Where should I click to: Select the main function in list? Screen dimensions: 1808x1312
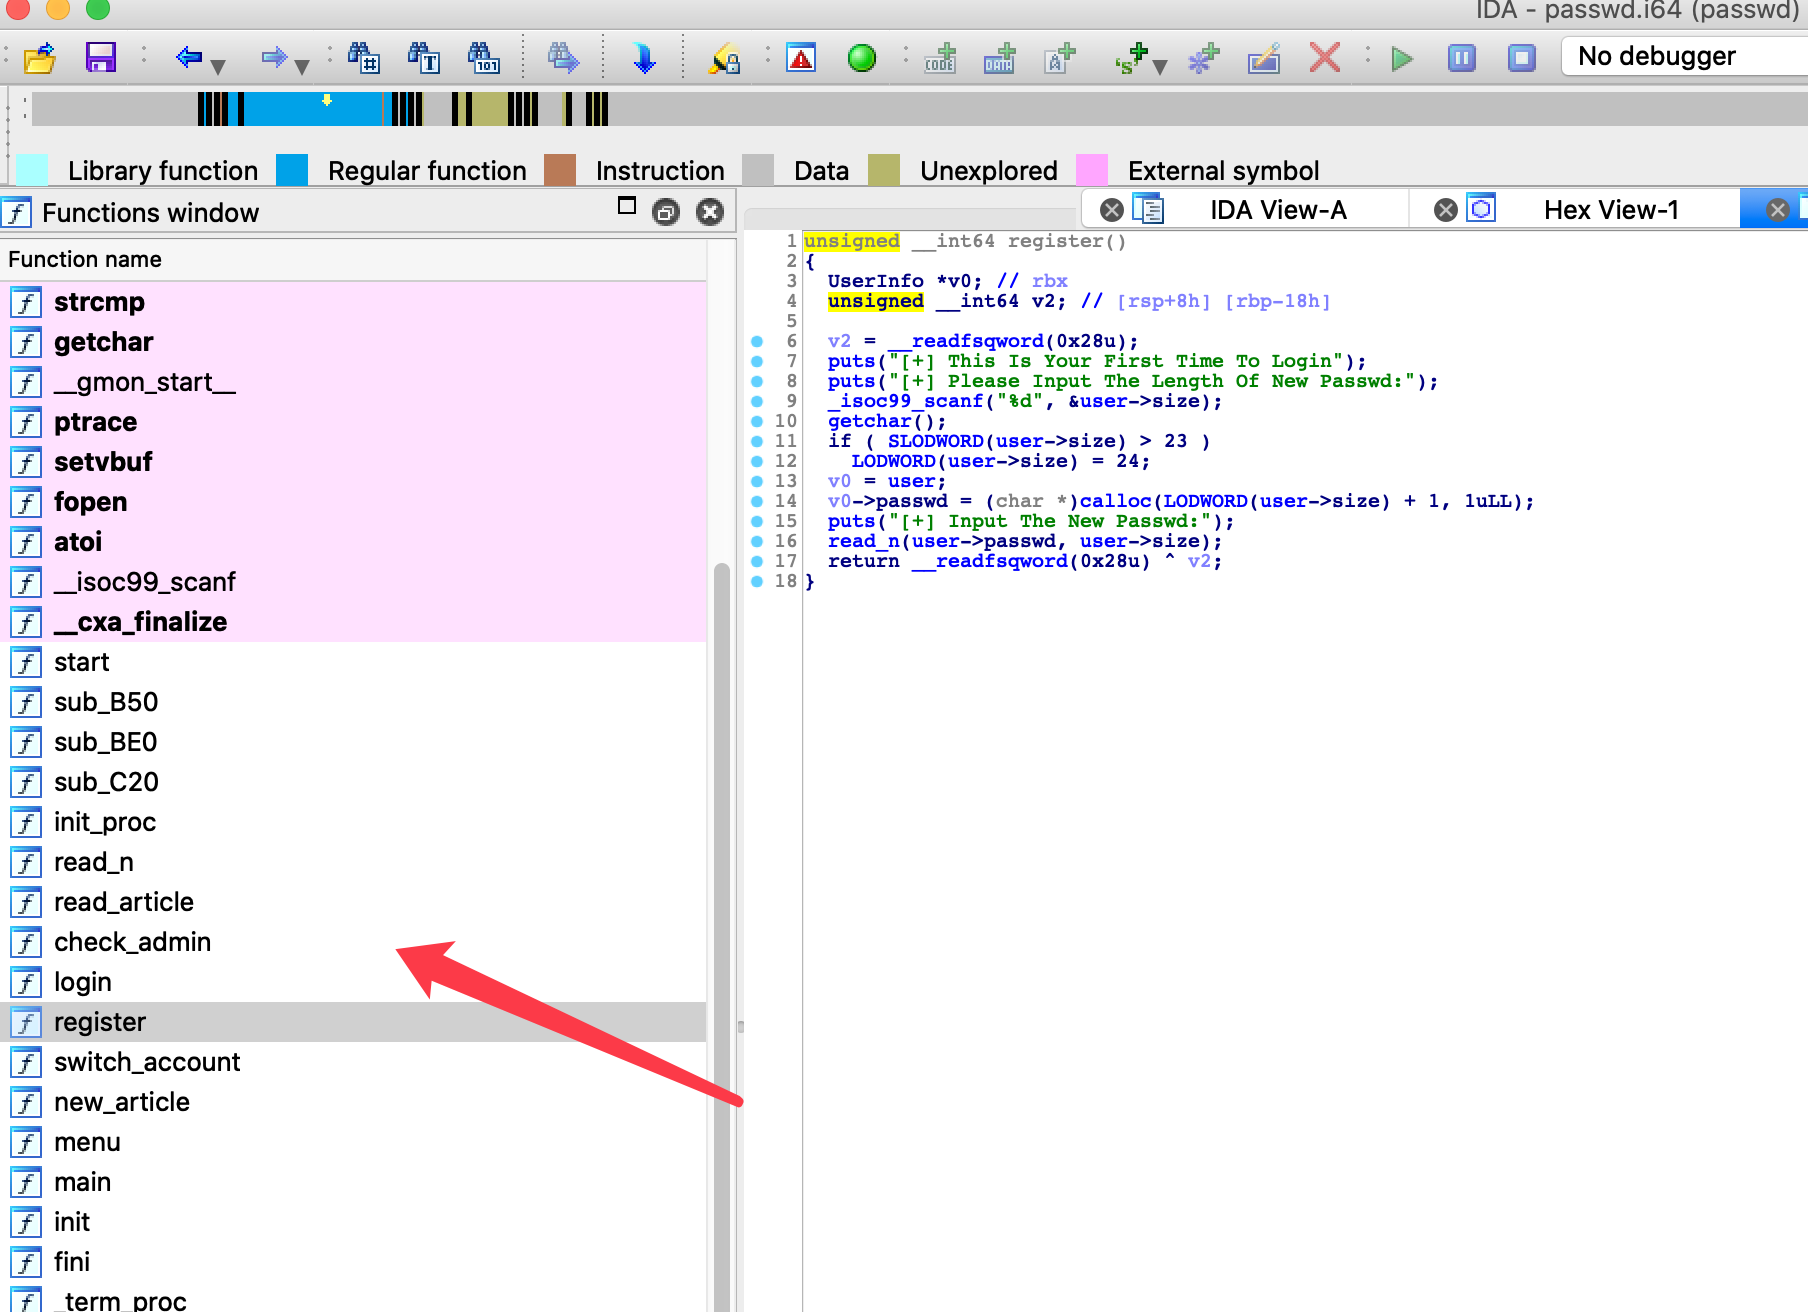click(x=82, y=1182)
